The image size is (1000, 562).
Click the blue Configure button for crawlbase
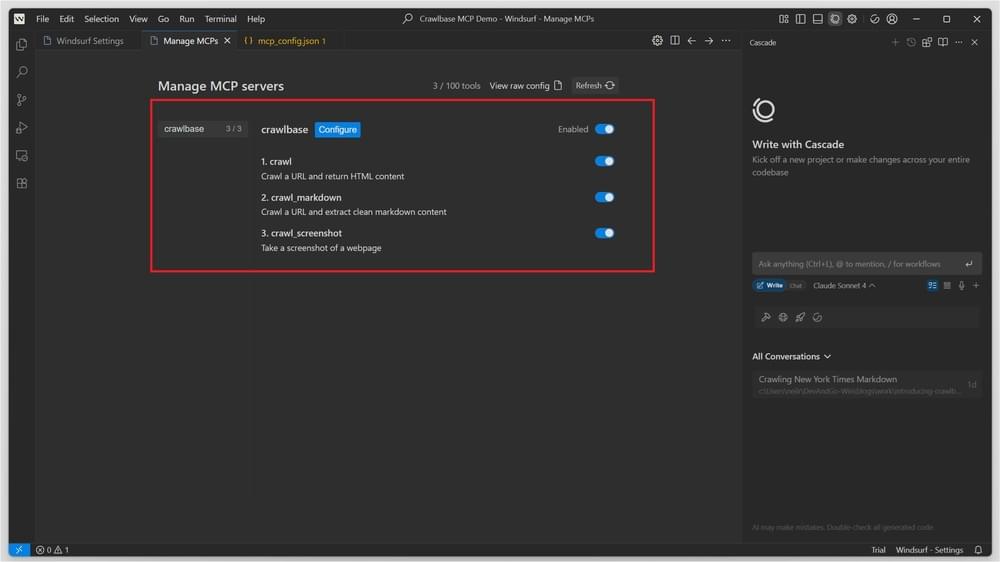[337, 130]
